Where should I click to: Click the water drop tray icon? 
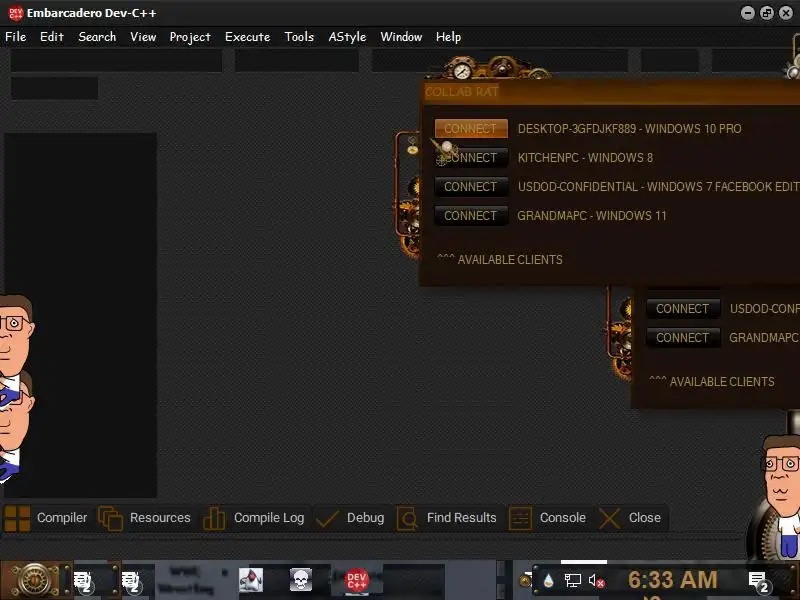(548, 581)
